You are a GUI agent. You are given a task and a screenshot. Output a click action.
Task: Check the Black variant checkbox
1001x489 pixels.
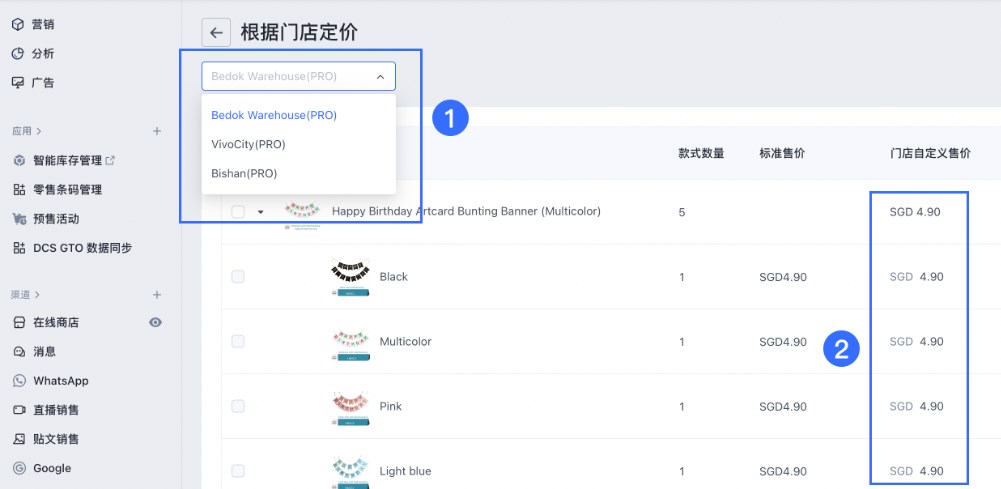pyautogui.click(x=238, y=277)
